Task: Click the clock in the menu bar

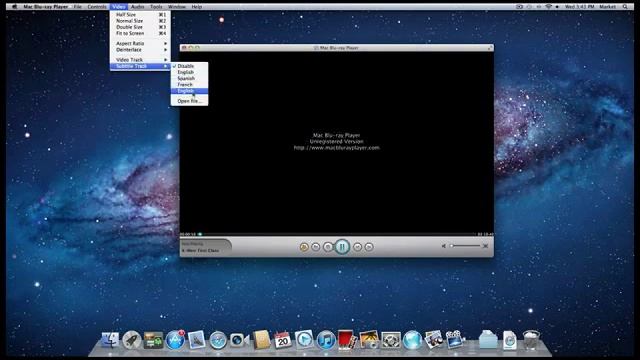Action: click(580, 7)
